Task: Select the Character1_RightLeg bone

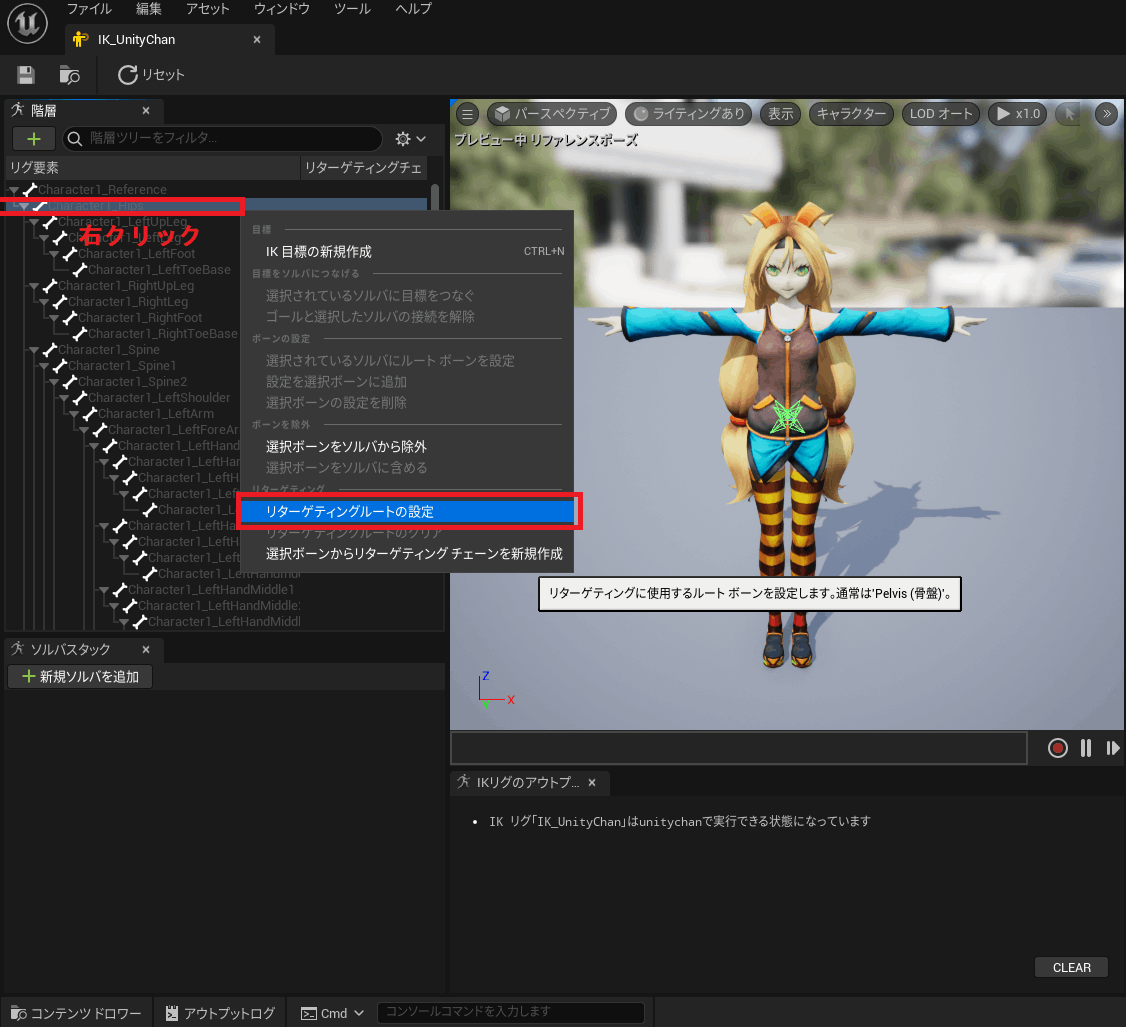Action: [x=128, y=302]
